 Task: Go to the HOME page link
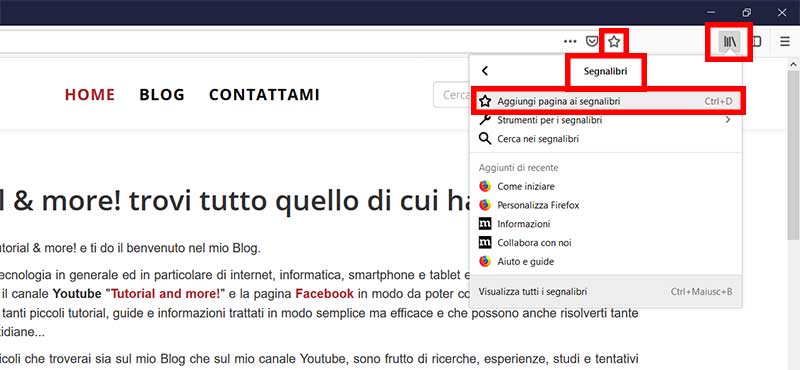[90, 95]
